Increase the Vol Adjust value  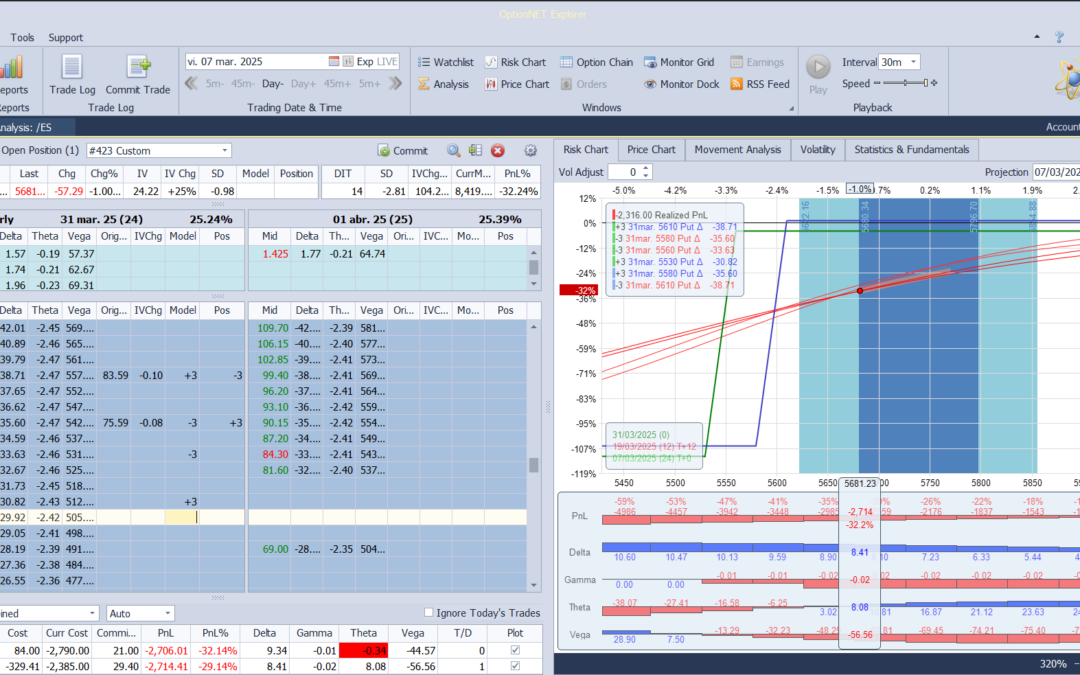pyautogui.click(x=645, y=168)
